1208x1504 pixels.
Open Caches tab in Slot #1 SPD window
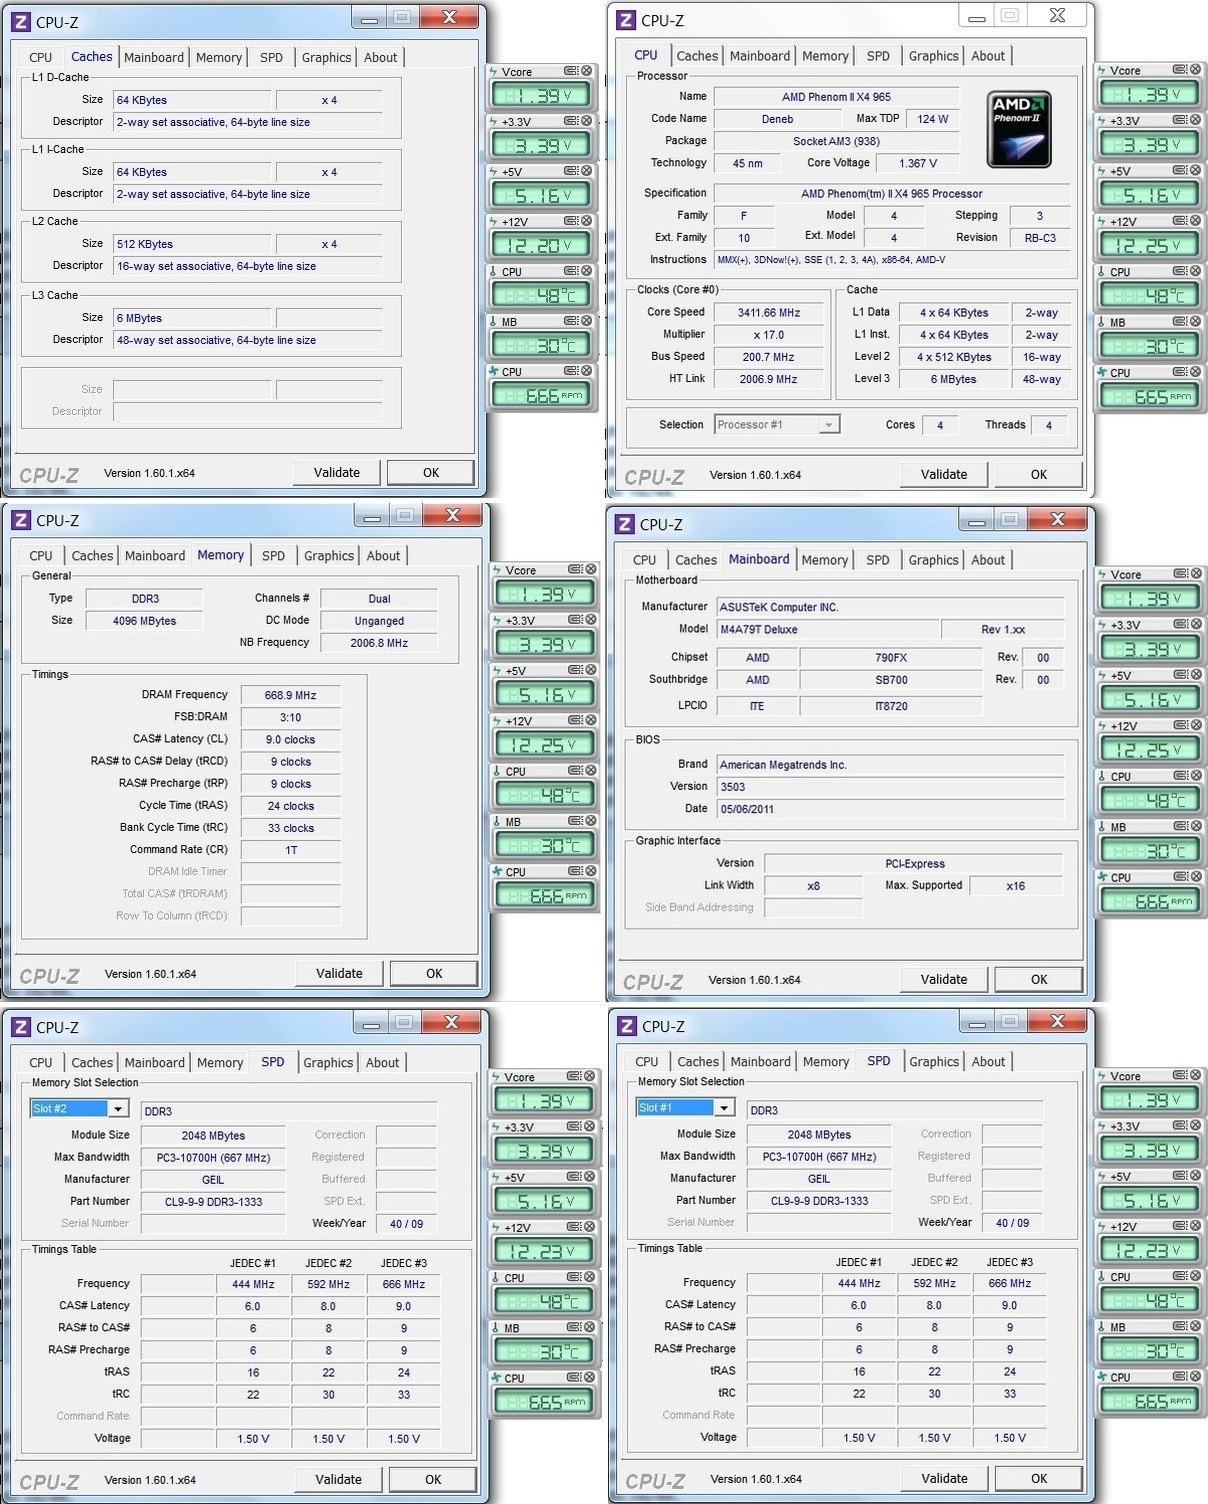pos(698,1062)
